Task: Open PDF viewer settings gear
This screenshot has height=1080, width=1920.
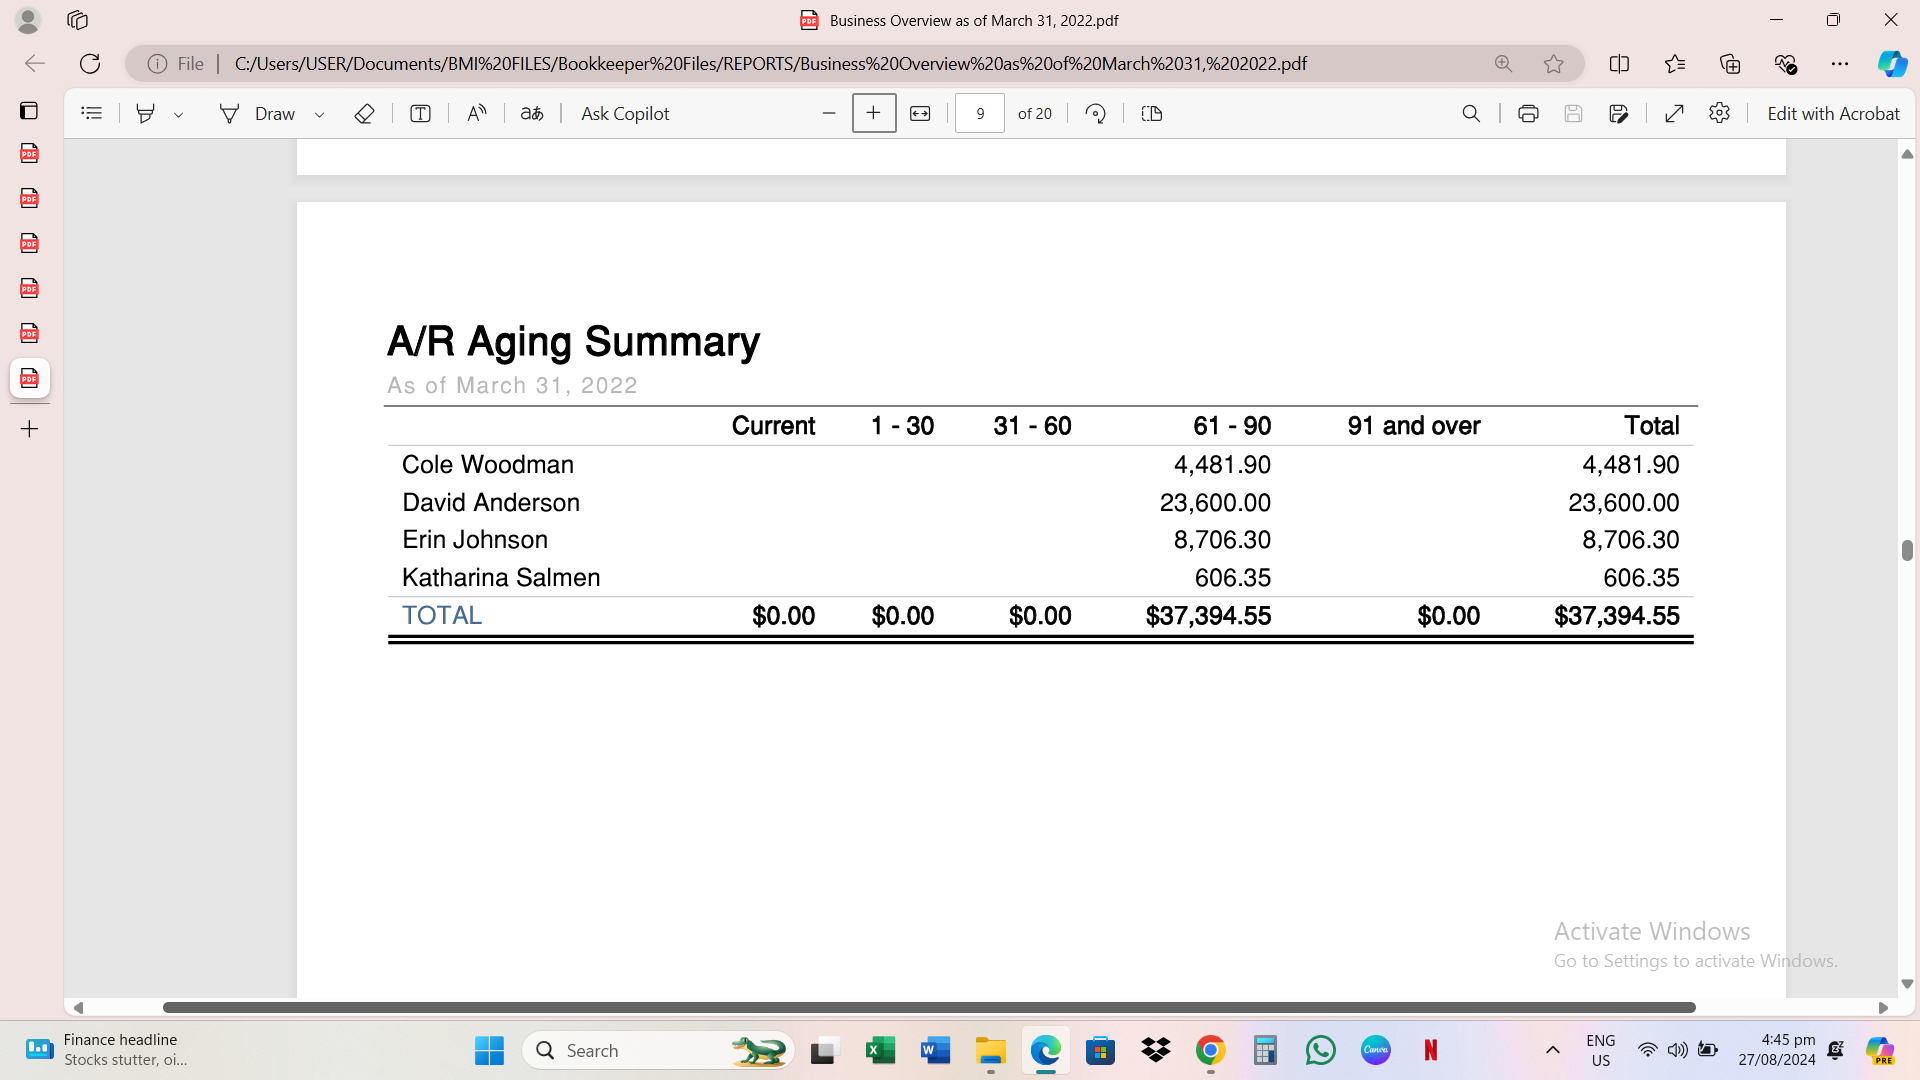Action: coord(1720,113)
